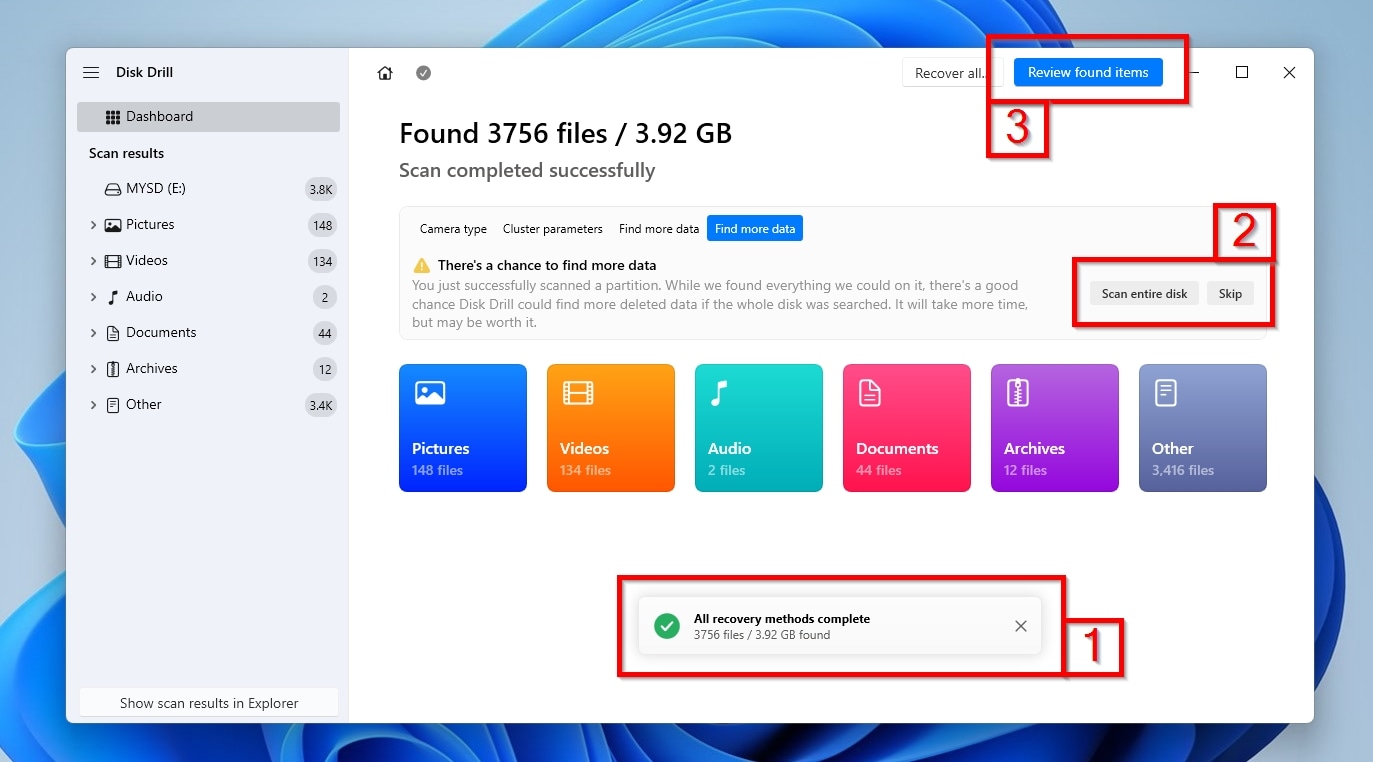Expand the Pictures item in the sidebar
The image size is (1373, 762).
tap(92, 224)
